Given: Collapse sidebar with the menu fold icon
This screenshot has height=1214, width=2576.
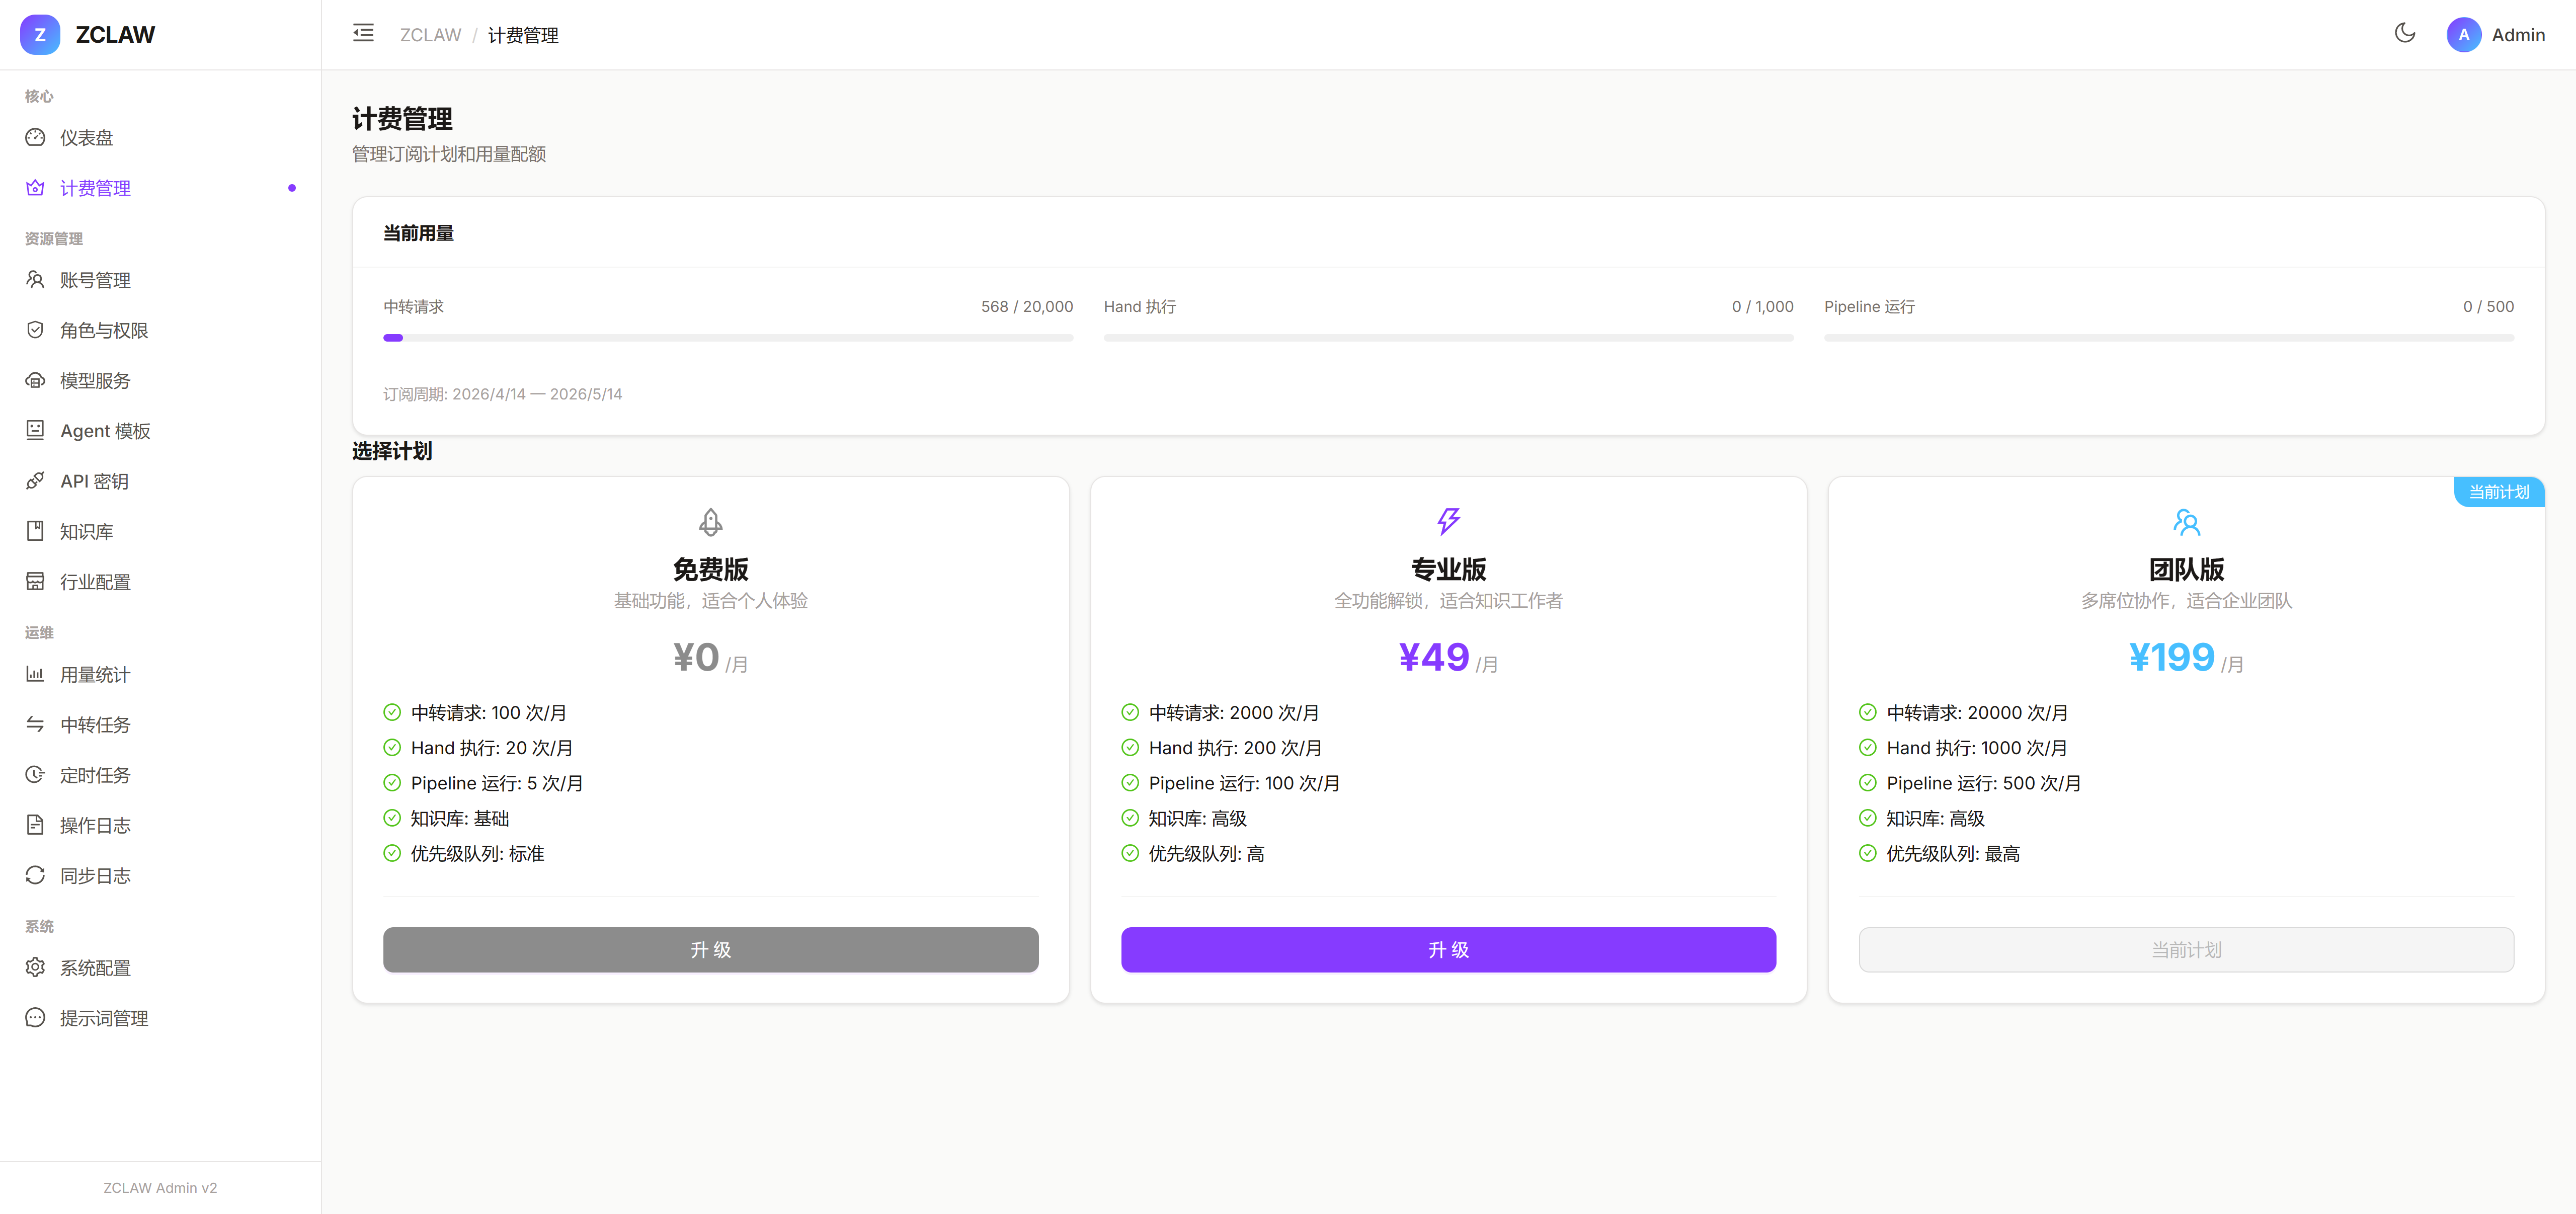Looking at the screenshot, I should click(363, 34).
